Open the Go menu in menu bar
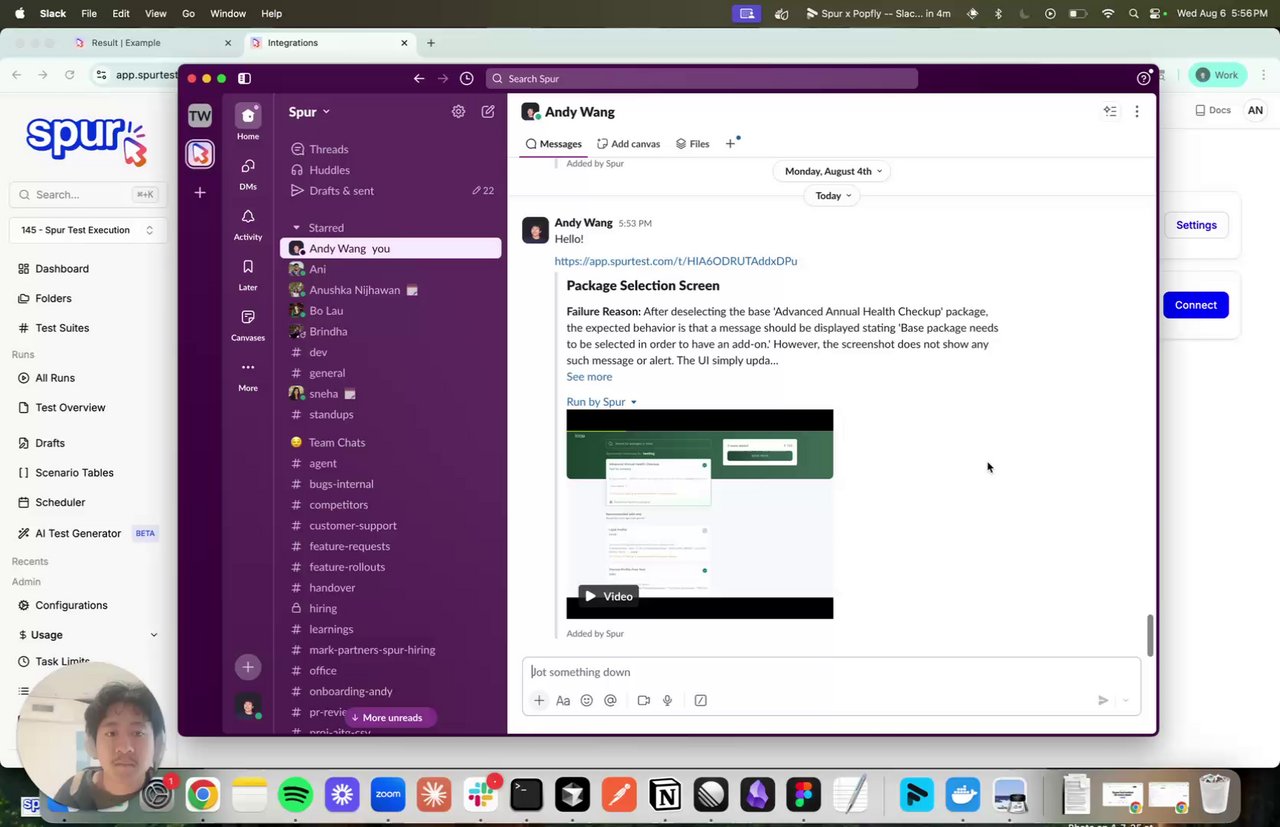The image size is (1280, 827). tap(189, 14)
